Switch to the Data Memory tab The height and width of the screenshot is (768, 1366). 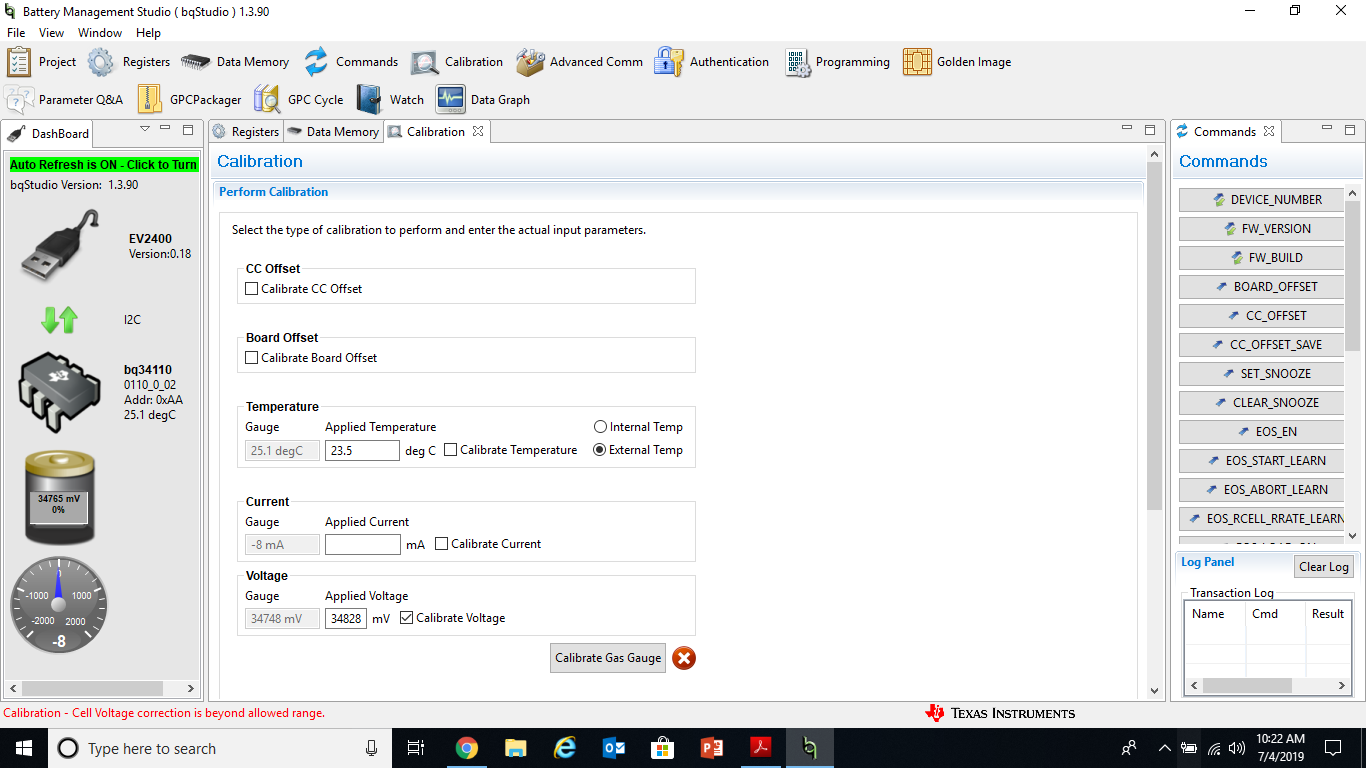[x=333, y=132]
